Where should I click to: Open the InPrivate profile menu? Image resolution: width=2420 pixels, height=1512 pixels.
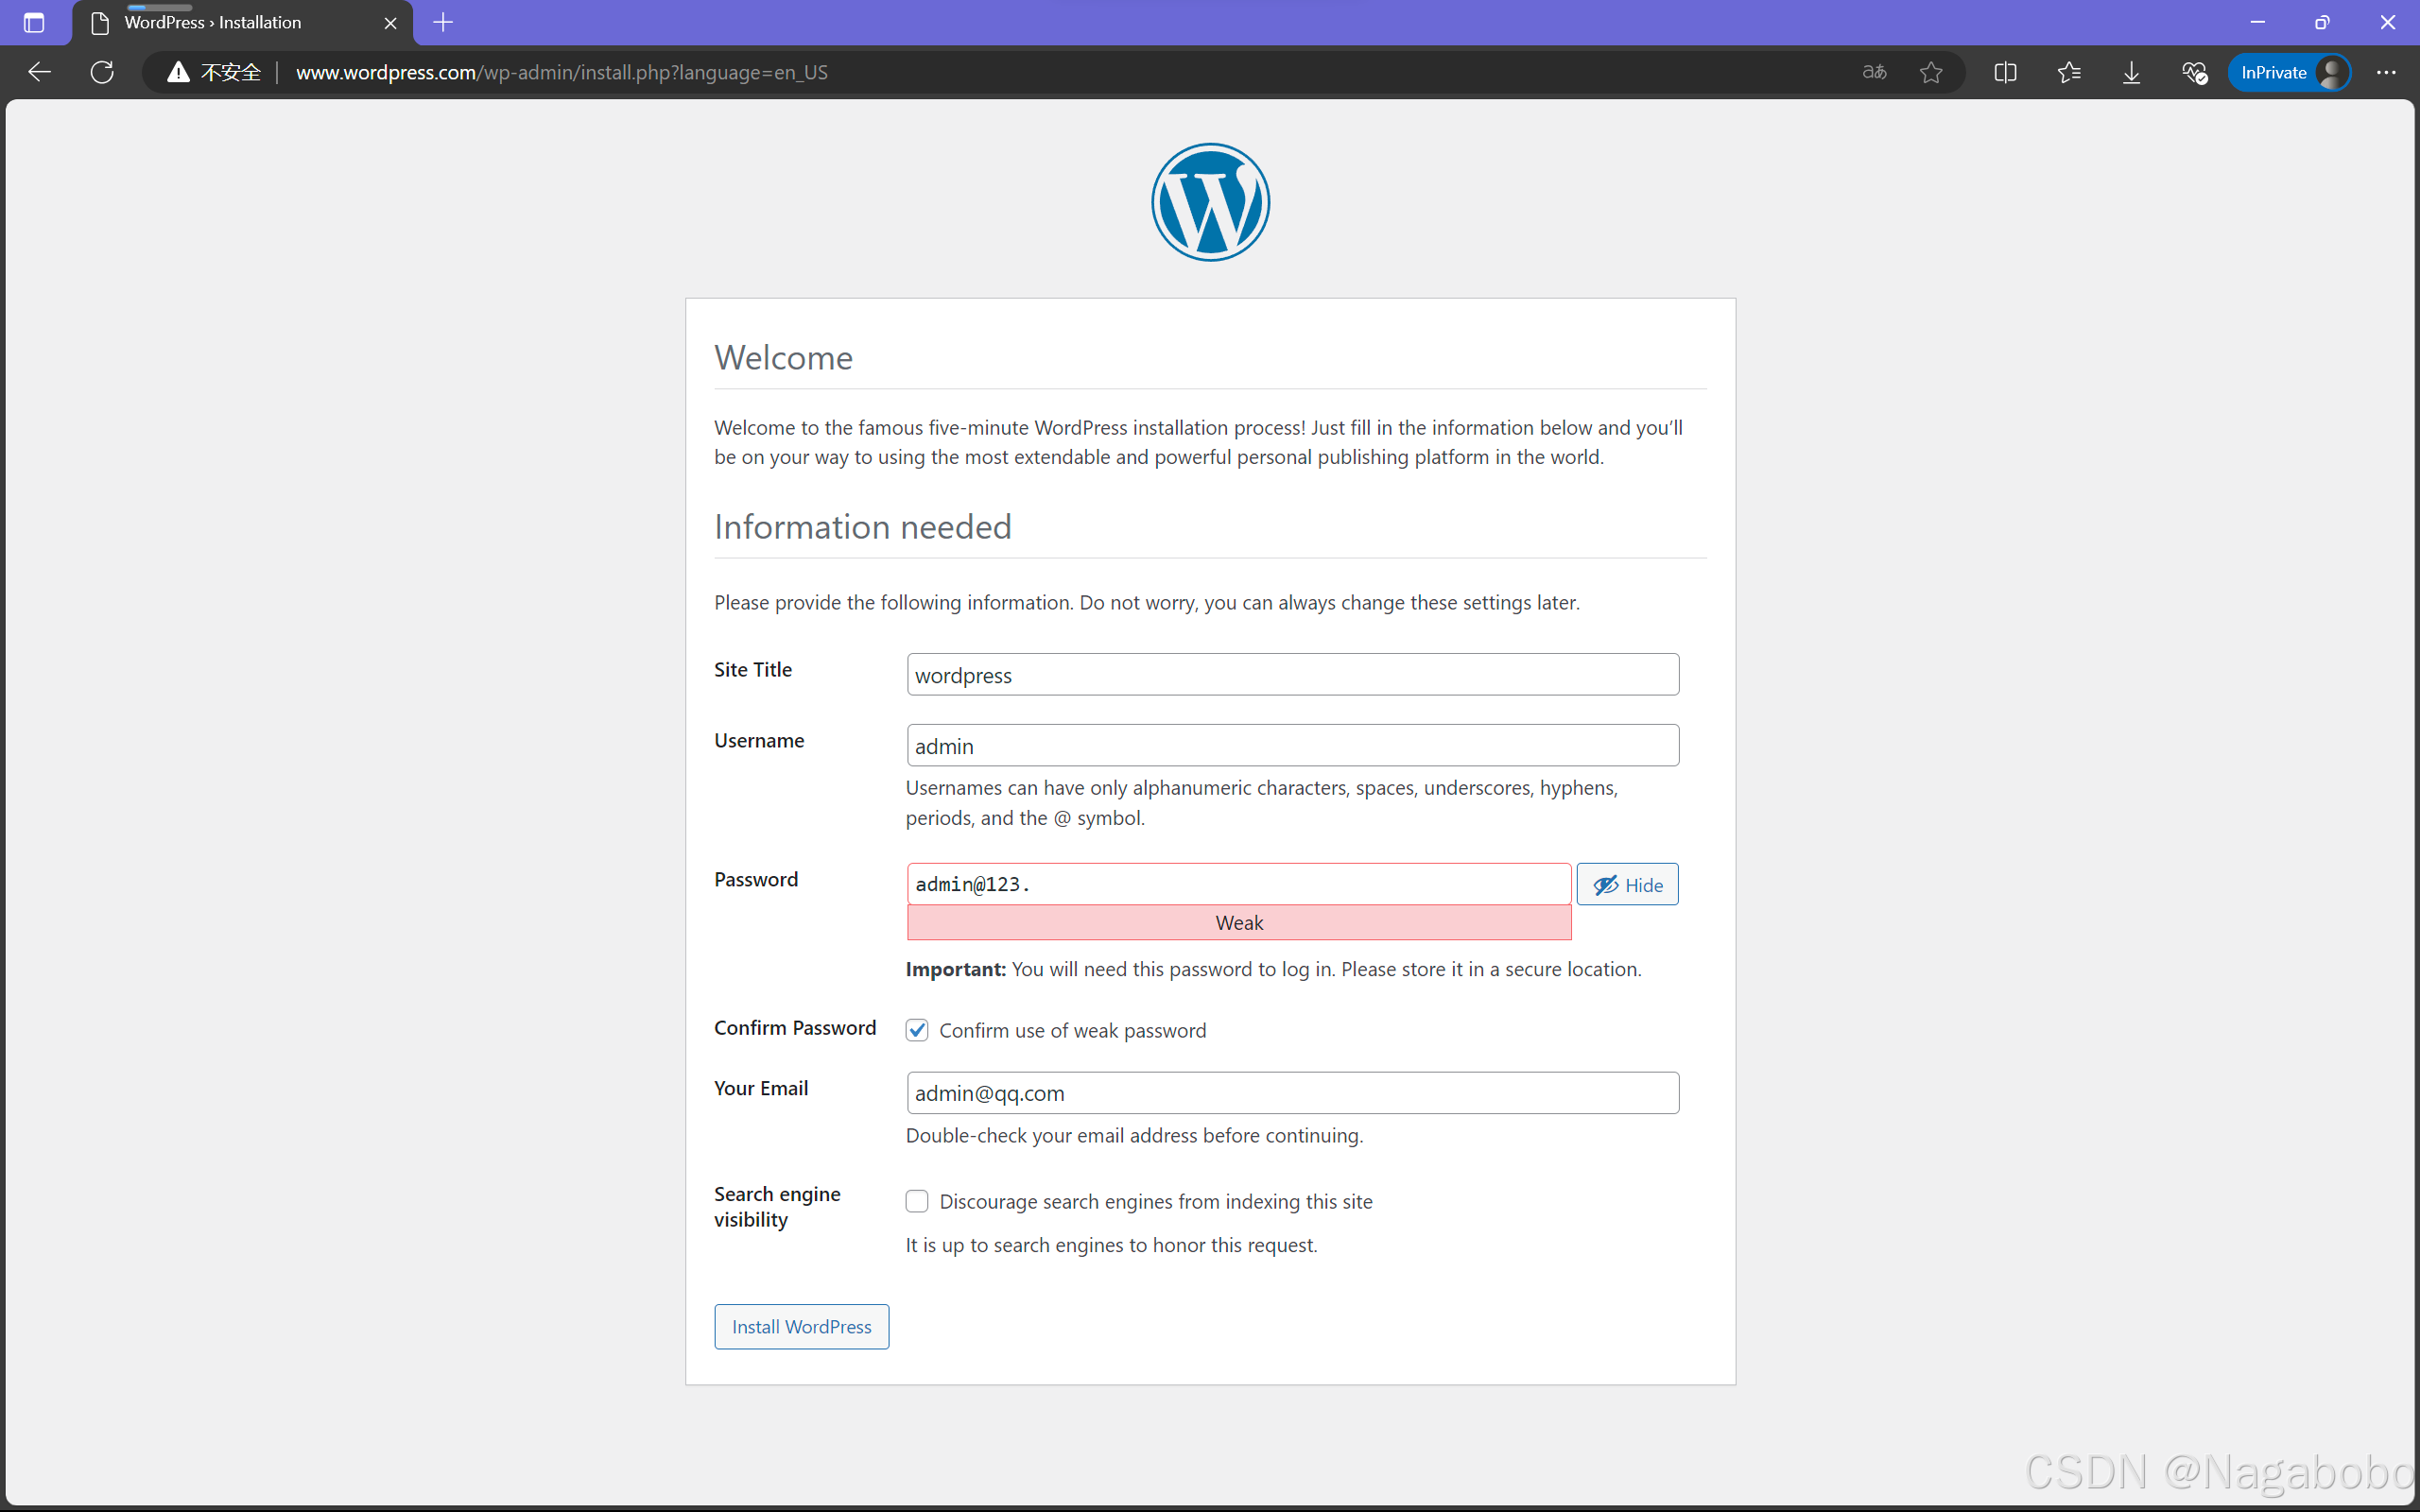point(2290,72)
